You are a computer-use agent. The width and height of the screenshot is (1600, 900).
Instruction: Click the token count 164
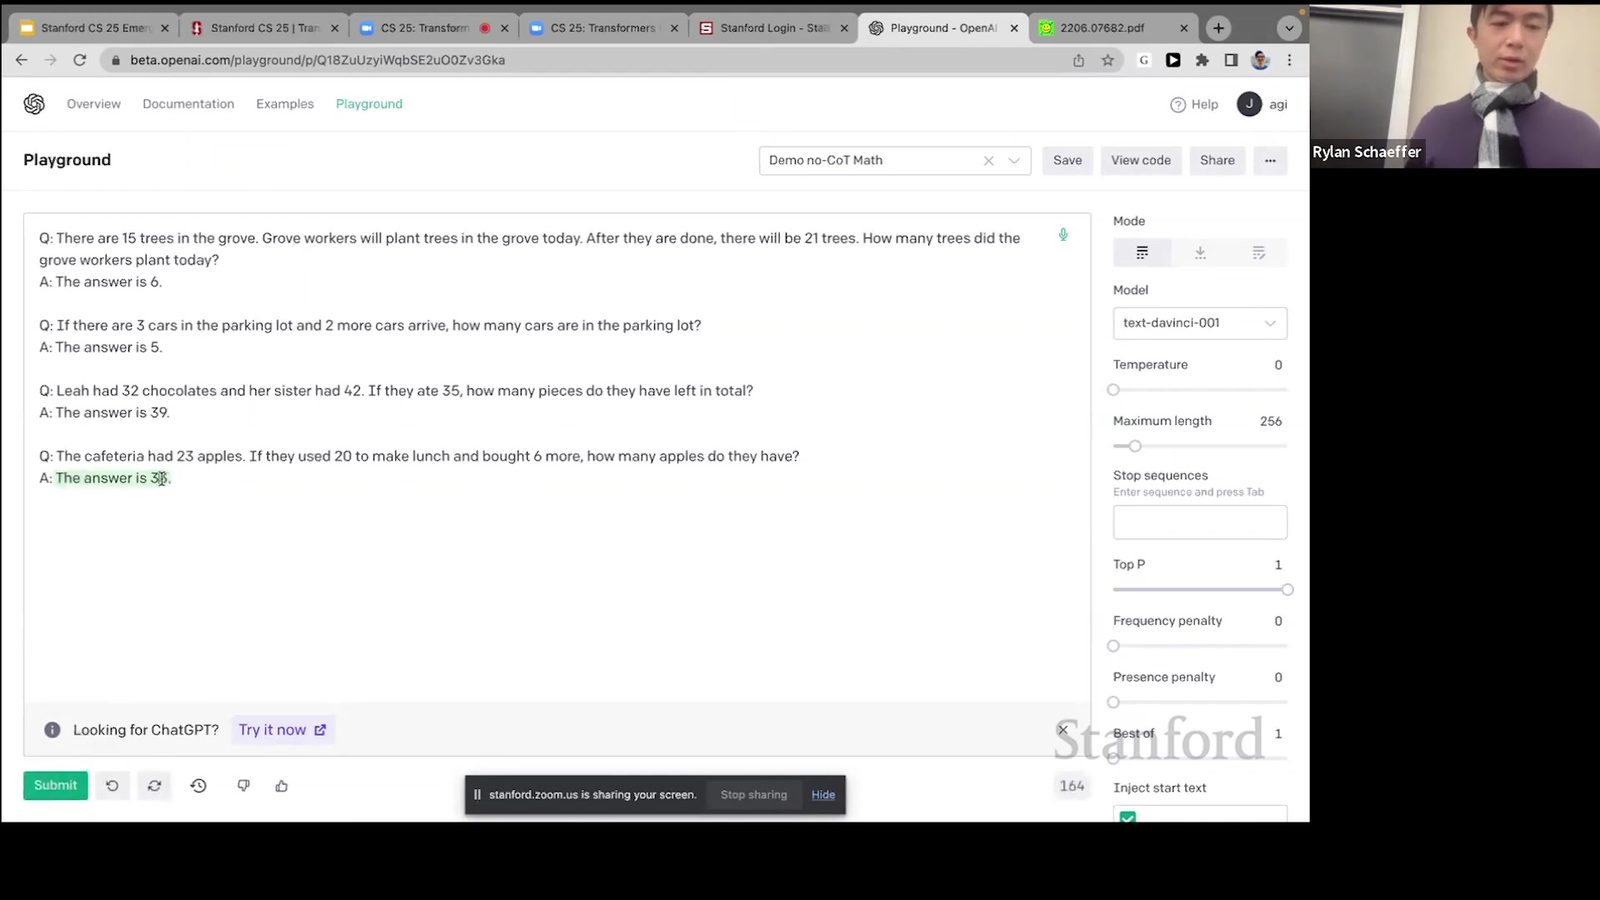point(1072,786)
